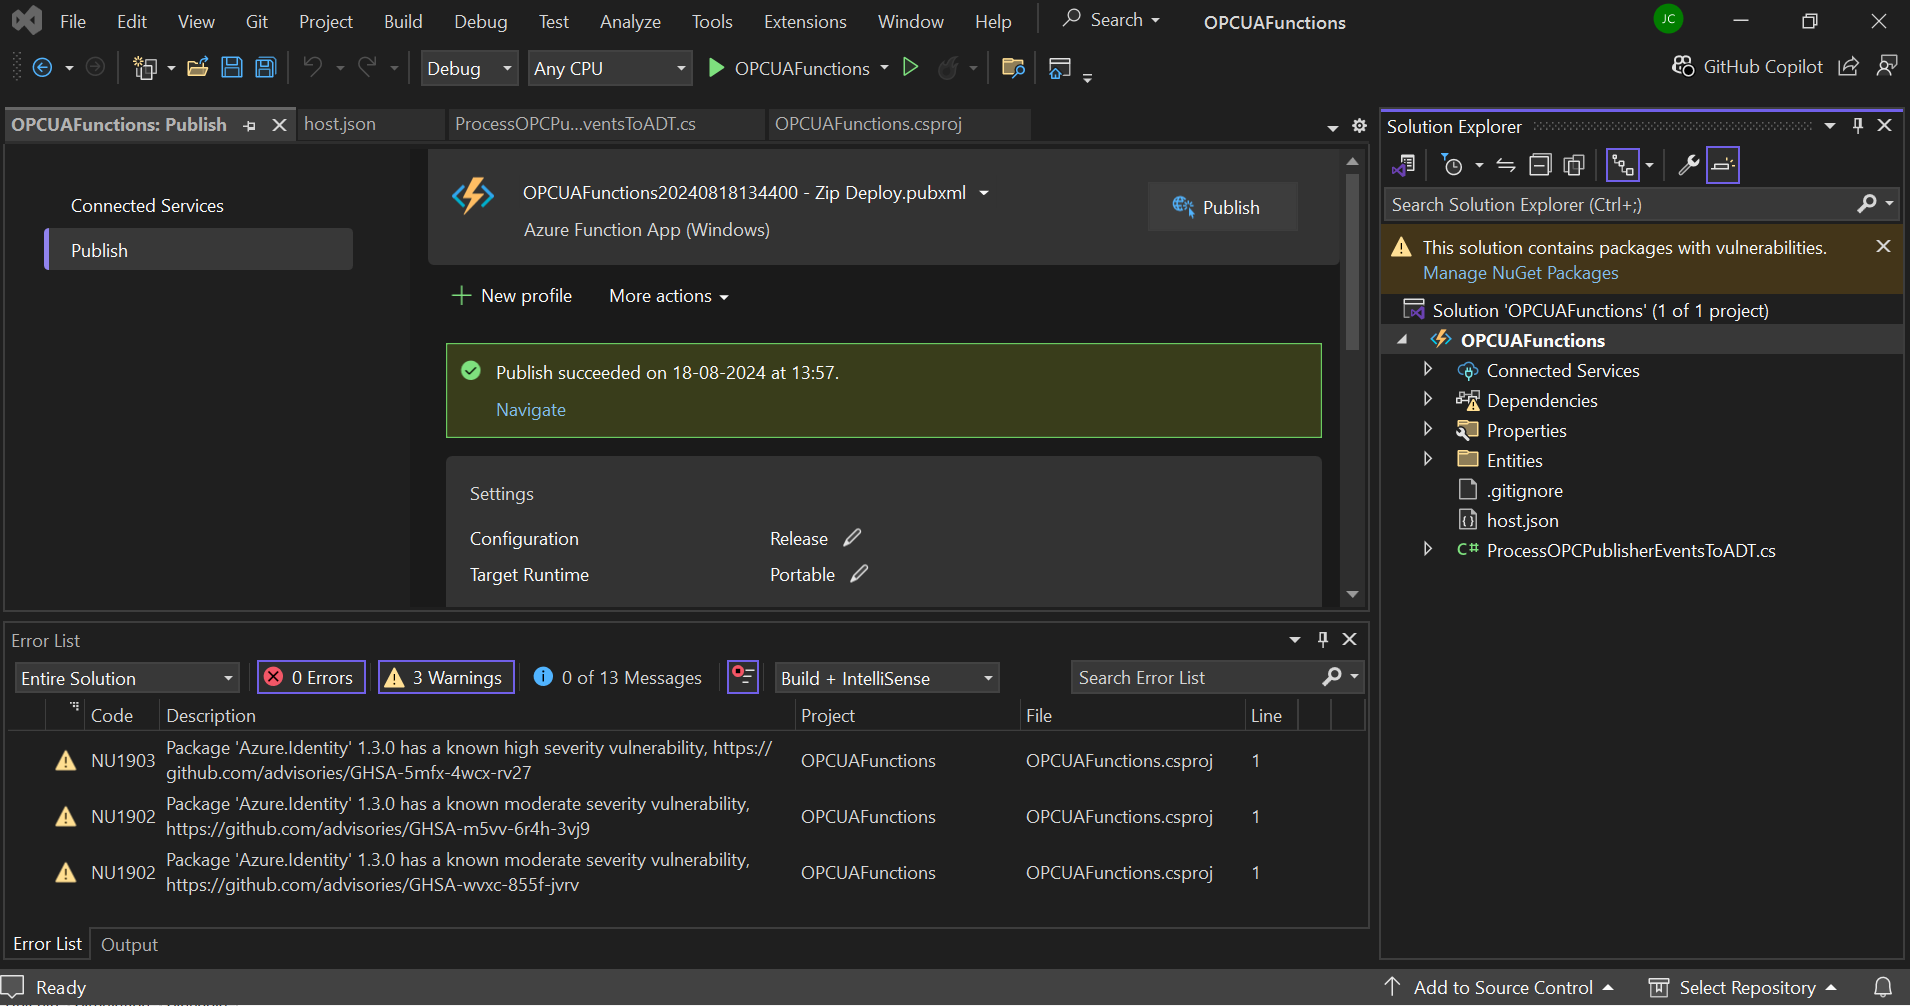The image size is (1910, 1006).
Task: Open the Build + IntelliSense dropdown
Action: pos(886,678)
